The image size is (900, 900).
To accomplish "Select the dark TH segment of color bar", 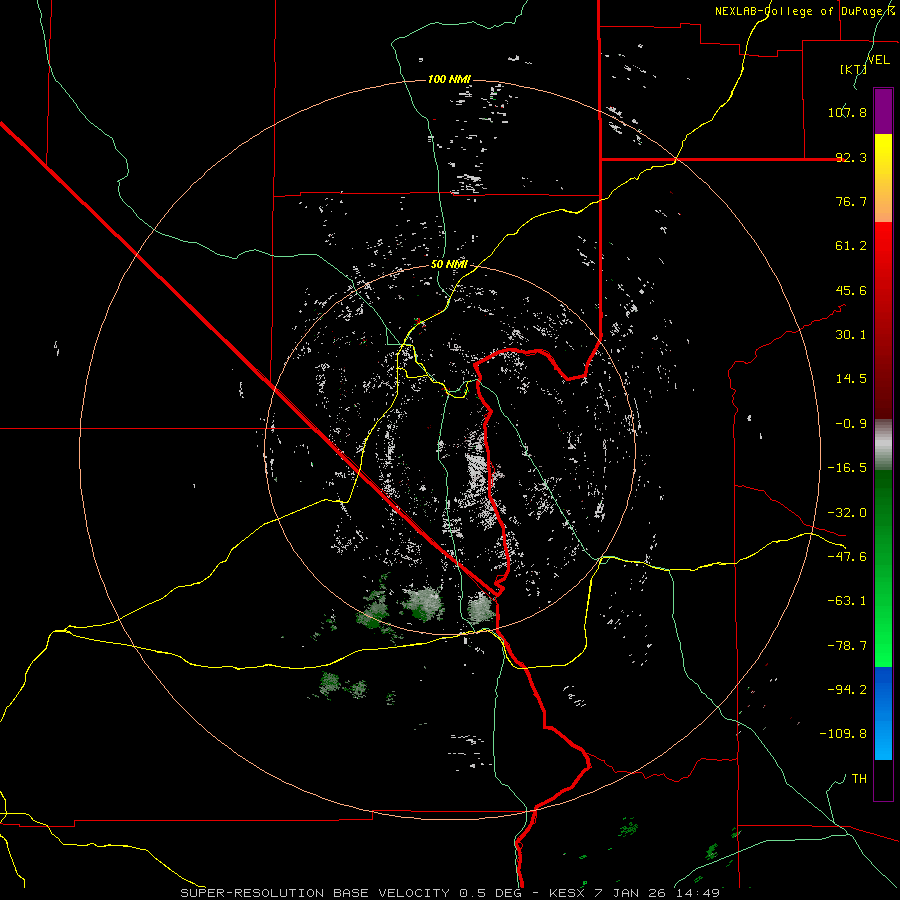I will [883, 779].
